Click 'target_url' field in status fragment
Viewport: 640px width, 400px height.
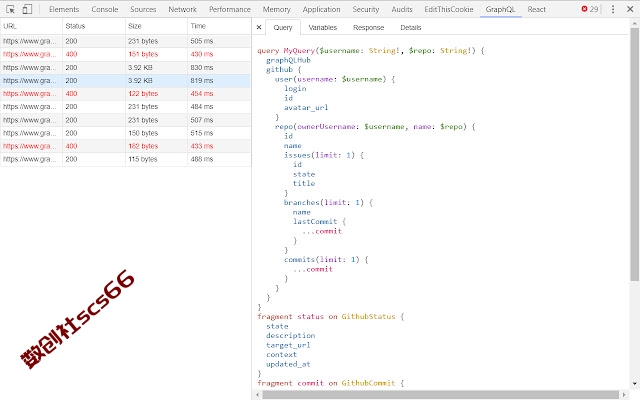288,345
